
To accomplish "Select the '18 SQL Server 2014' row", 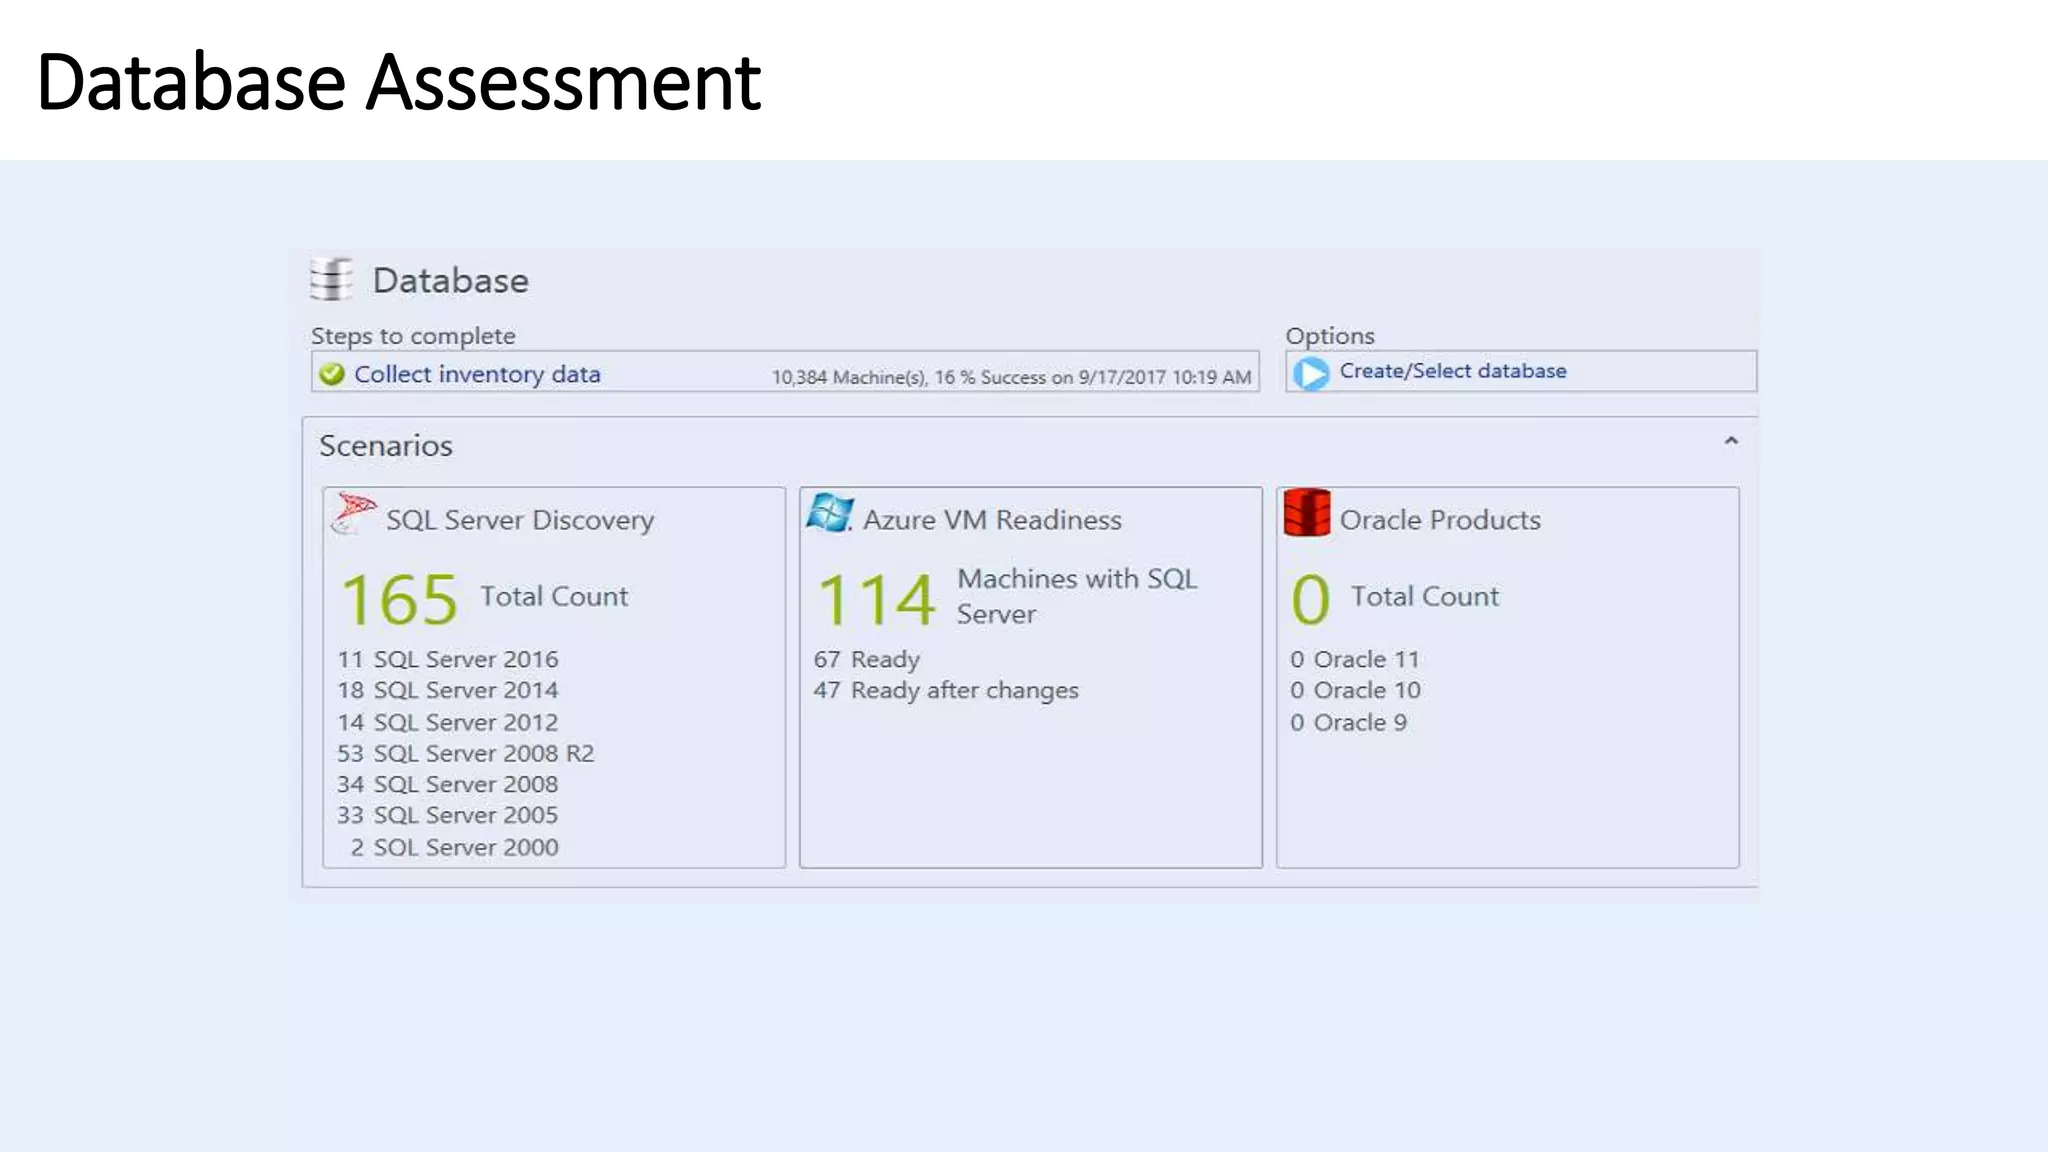I will click(x=448, y=690).
